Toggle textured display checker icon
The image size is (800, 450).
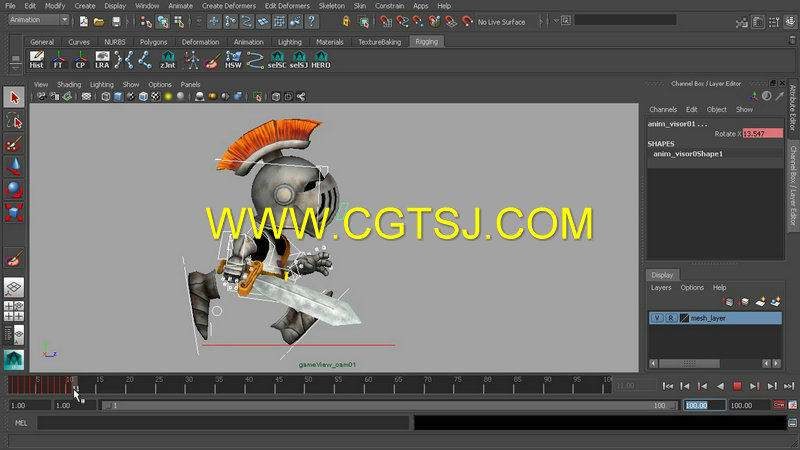[x=156, y=96]
